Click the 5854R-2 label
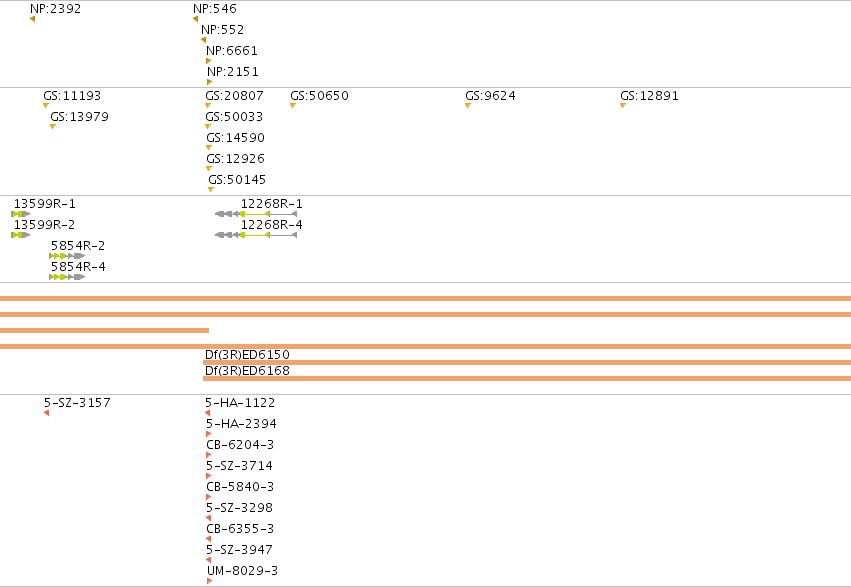 coord(78,246)
